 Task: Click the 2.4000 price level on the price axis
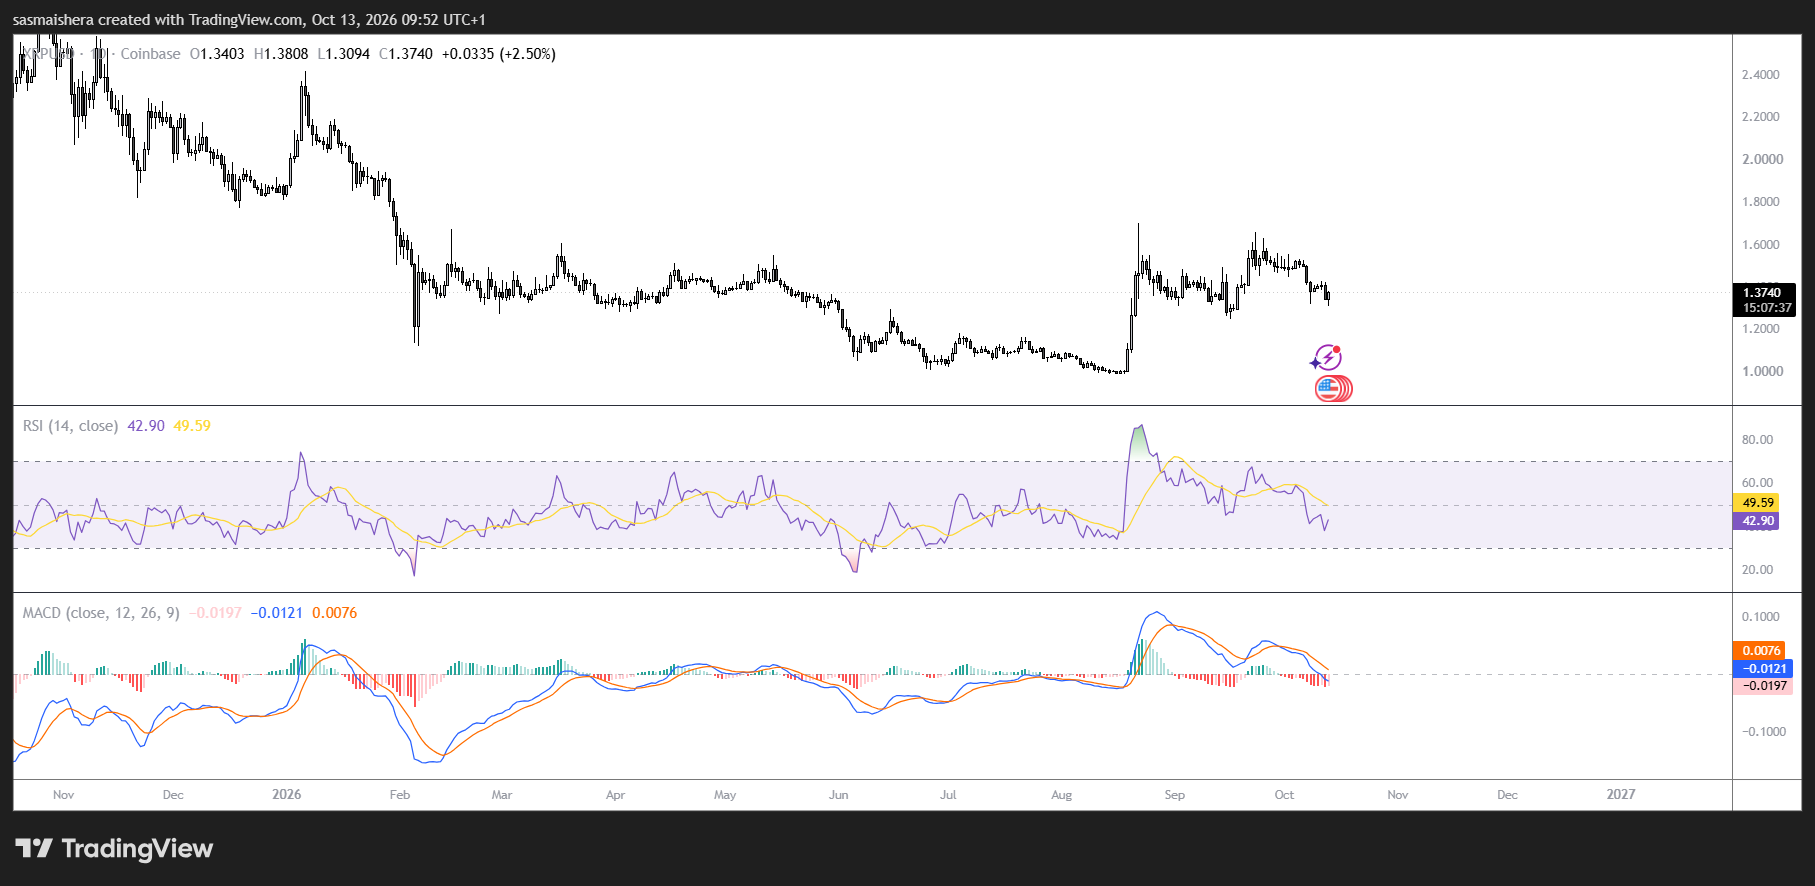[x=1761, y=75]
